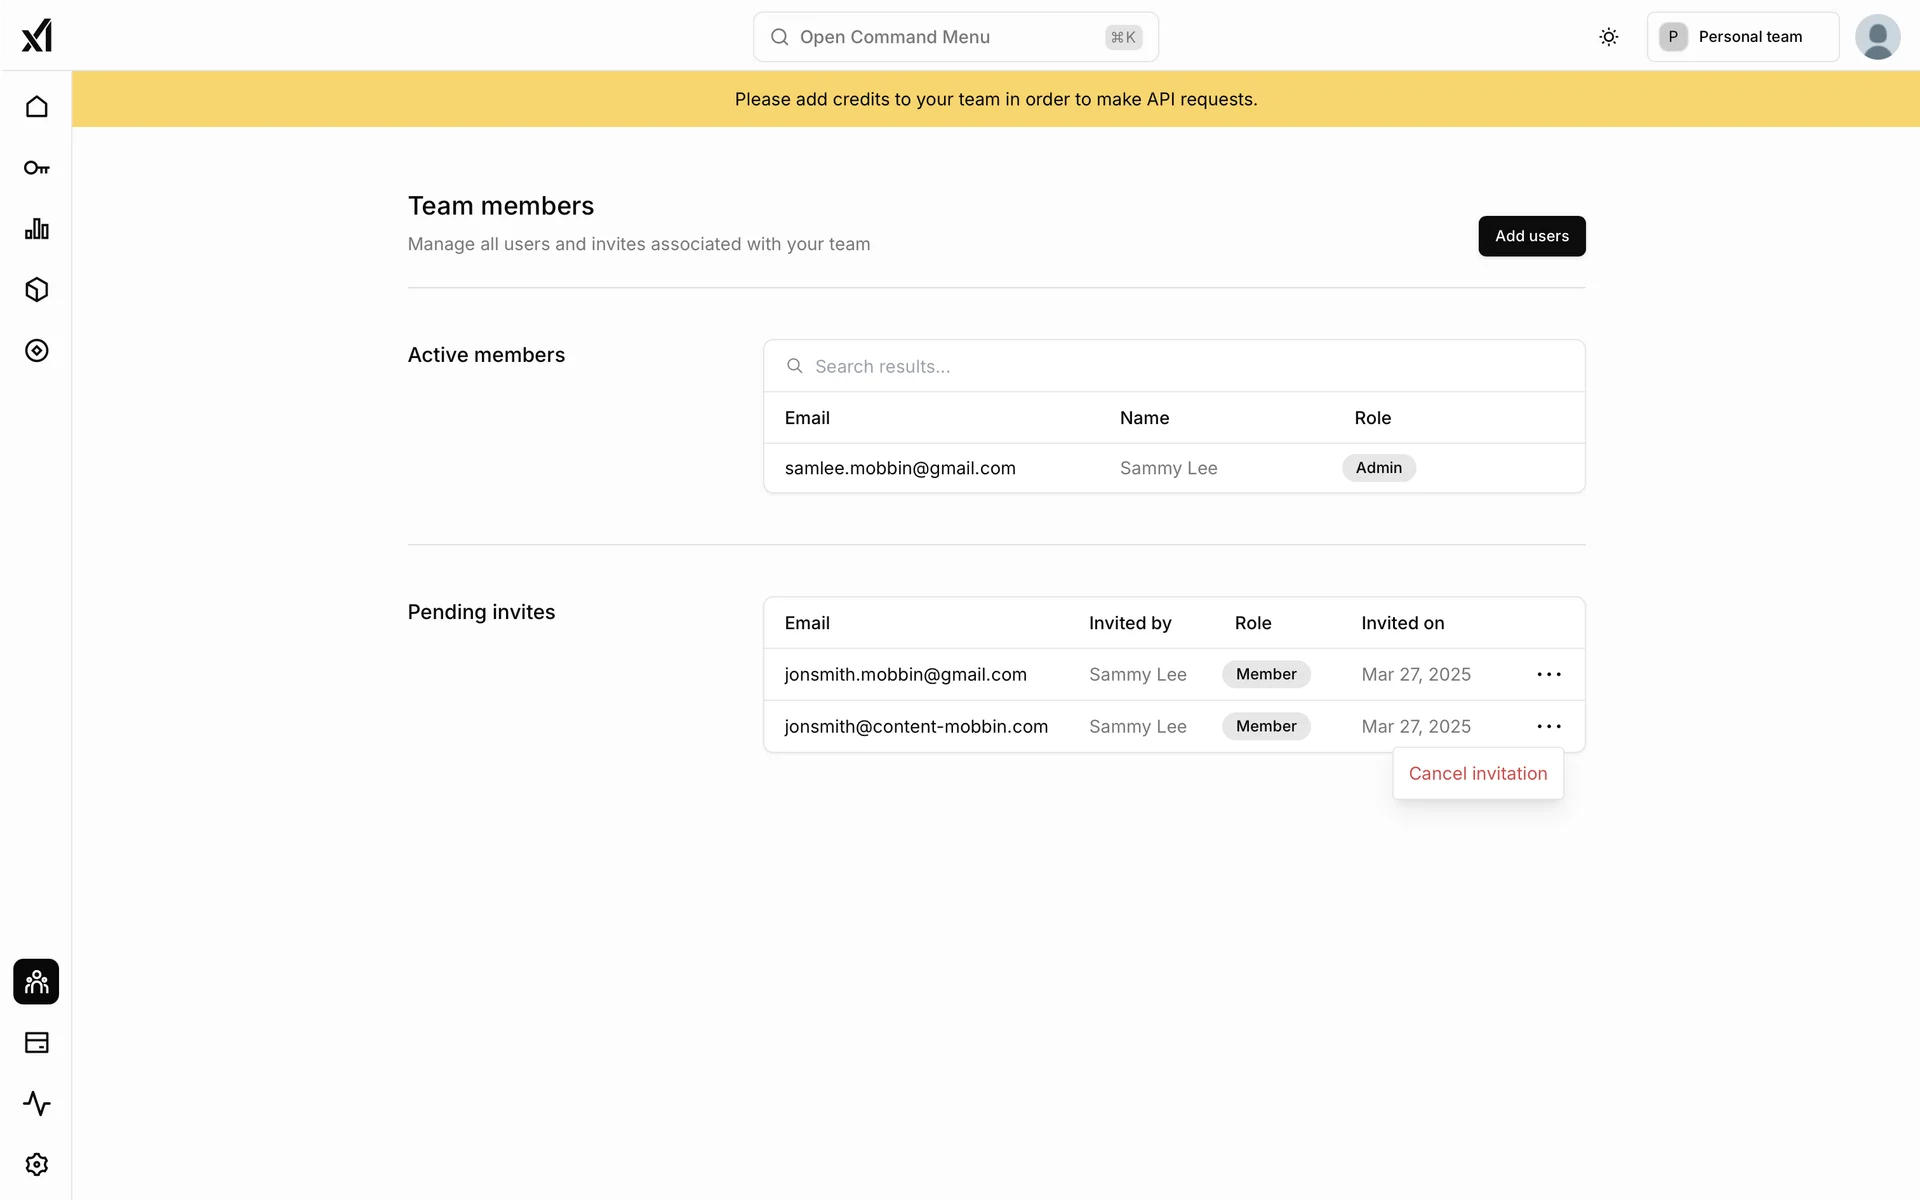Toggle light/dark theme sun icon

click(x=1608, y=37)
